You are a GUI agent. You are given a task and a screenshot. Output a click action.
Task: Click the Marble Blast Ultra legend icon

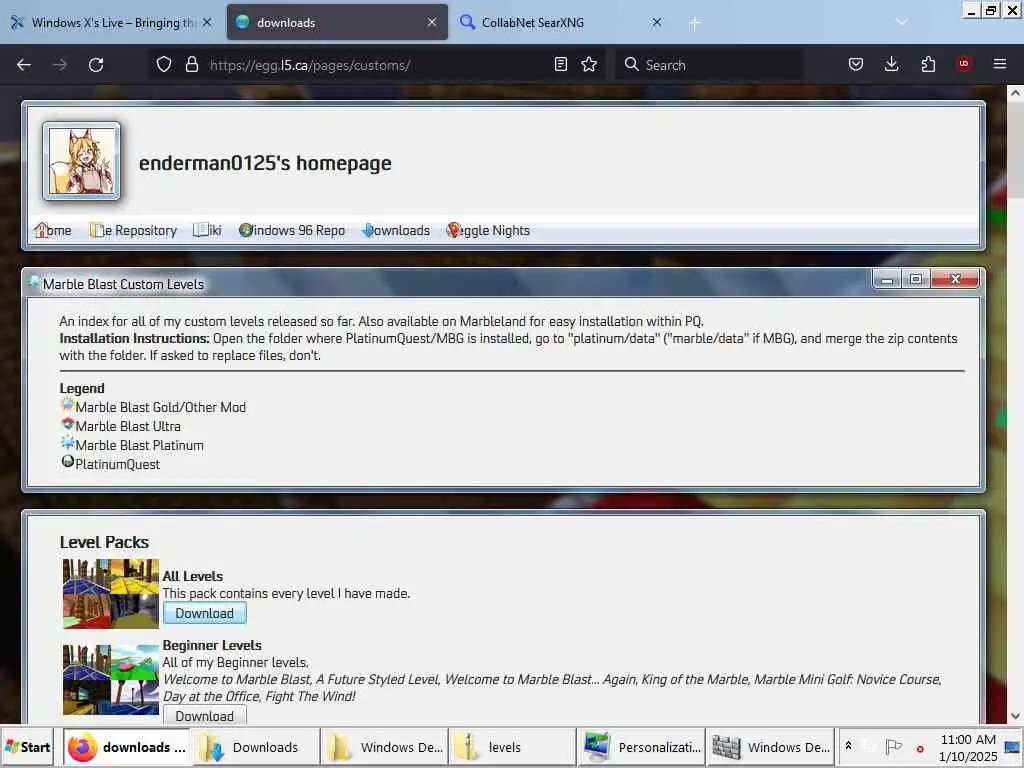tap(67, 424)
